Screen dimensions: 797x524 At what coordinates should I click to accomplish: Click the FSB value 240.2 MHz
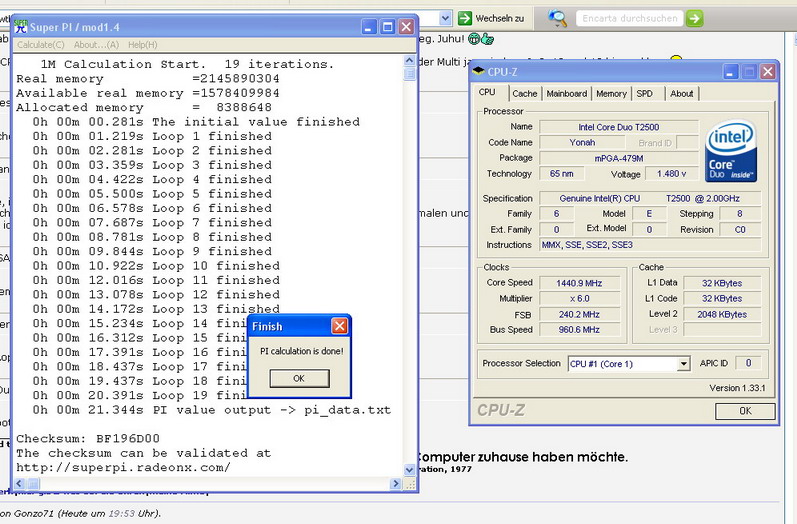[x=579, y=314]
